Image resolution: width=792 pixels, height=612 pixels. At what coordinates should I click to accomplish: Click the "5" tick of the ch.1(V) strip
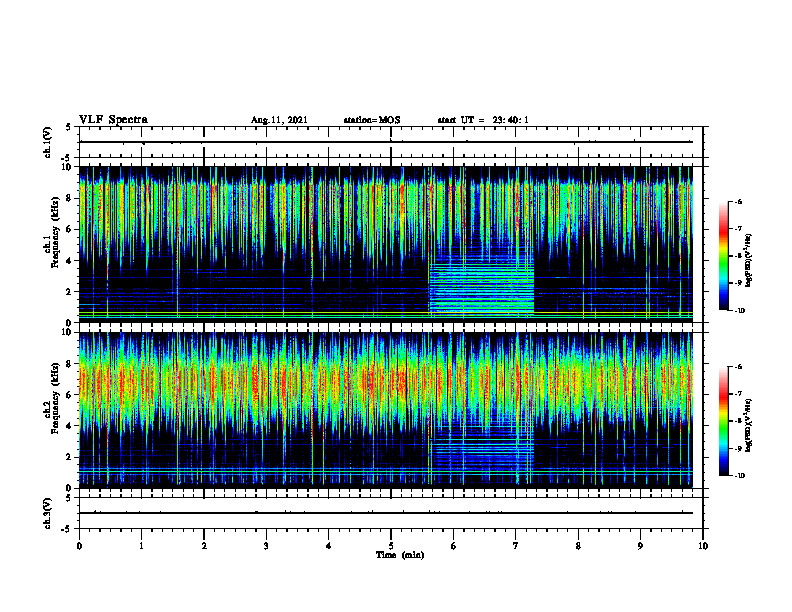point(70,128)
